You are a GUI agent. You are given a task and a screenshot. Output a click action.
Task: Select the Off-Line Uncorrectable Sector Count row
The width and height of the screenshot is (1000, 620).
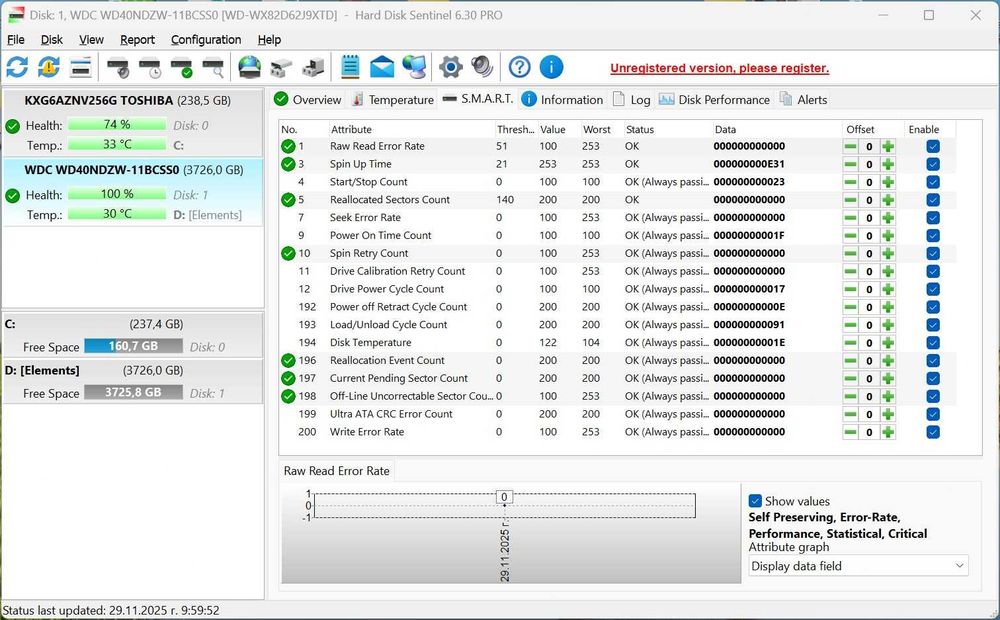tap(617, 396)
